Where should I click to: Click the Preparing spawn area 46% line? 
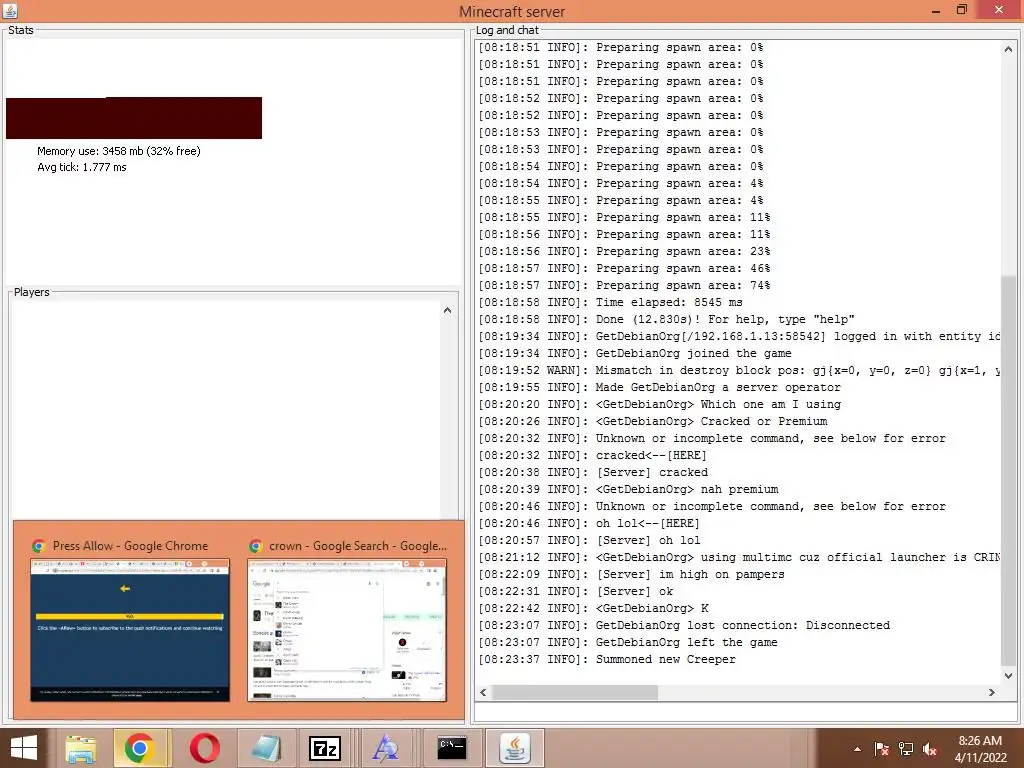pyautogui.click(x=624, y=268)
